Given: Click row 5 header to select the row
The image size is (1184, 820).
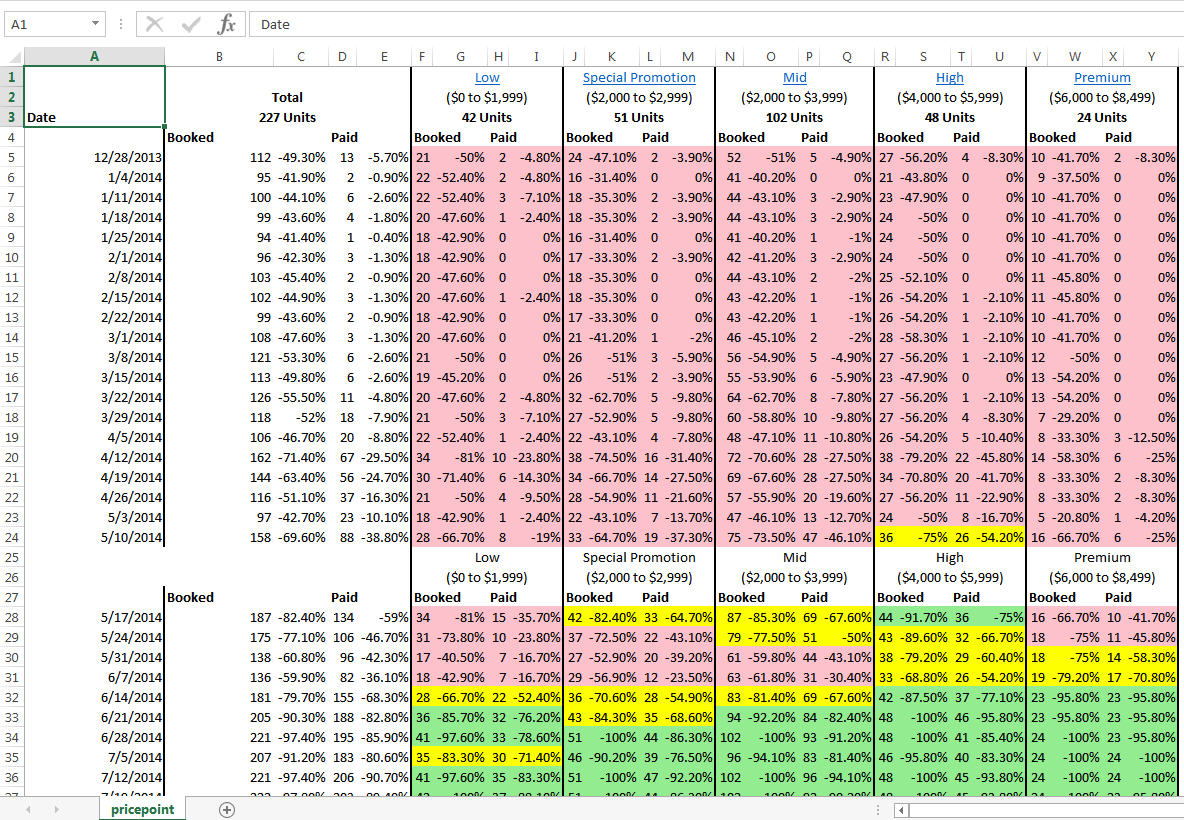Looking at the screenshot, I should point(11,157).
